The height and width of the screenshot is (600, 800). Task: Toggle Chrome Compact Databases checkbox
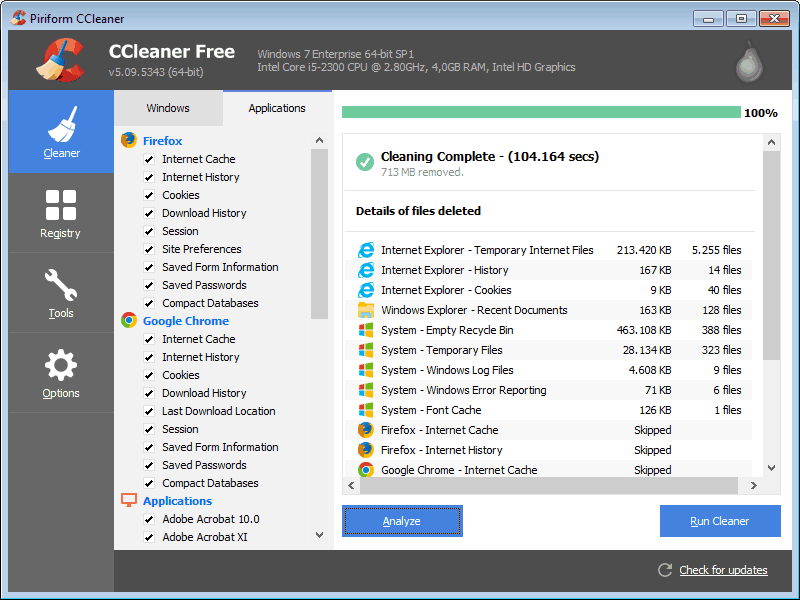coord(149,483)
